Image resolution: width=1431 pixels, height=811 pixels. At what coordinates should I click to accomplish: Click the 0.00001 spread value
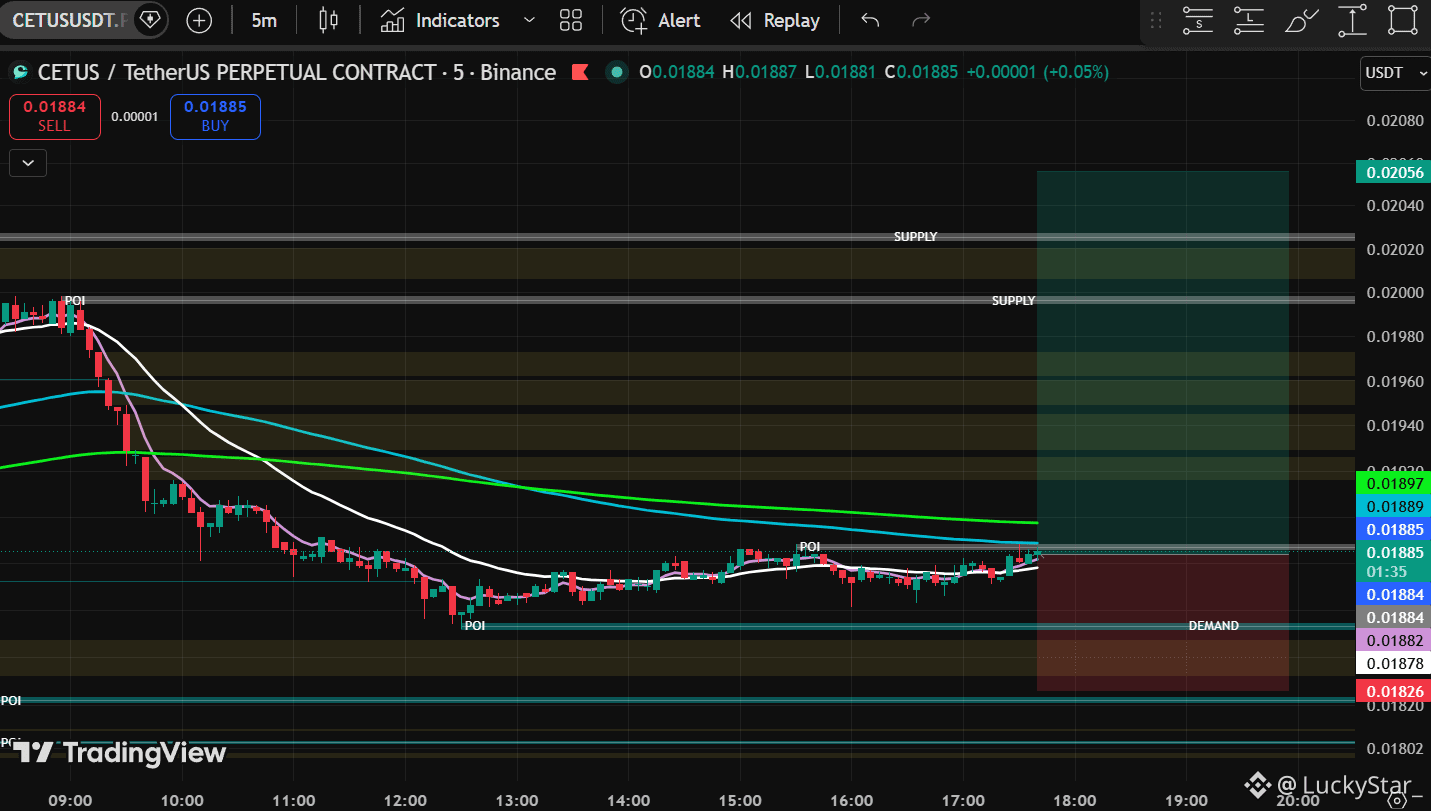point(135,116)
